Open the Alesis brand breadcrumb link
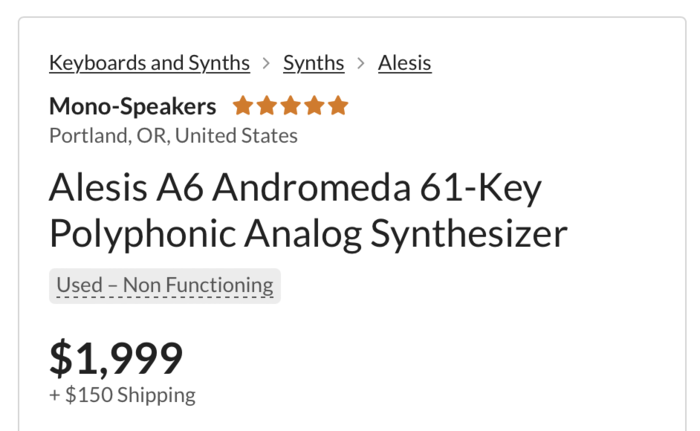Viewport: 700px width, 431px height. pyautogui.click(x=404, y=63)
